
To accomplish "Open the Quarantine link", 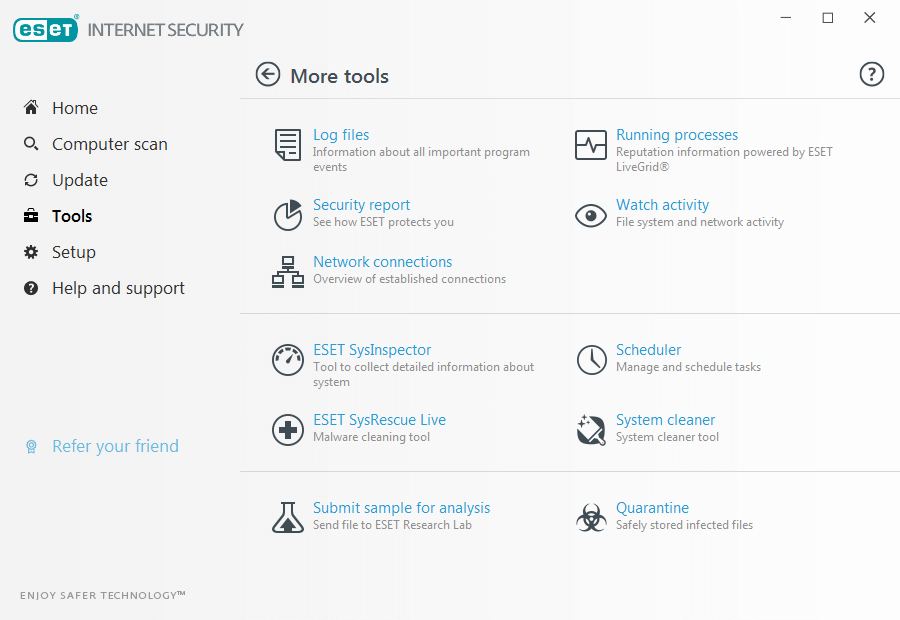I will (x=652, y=507).
